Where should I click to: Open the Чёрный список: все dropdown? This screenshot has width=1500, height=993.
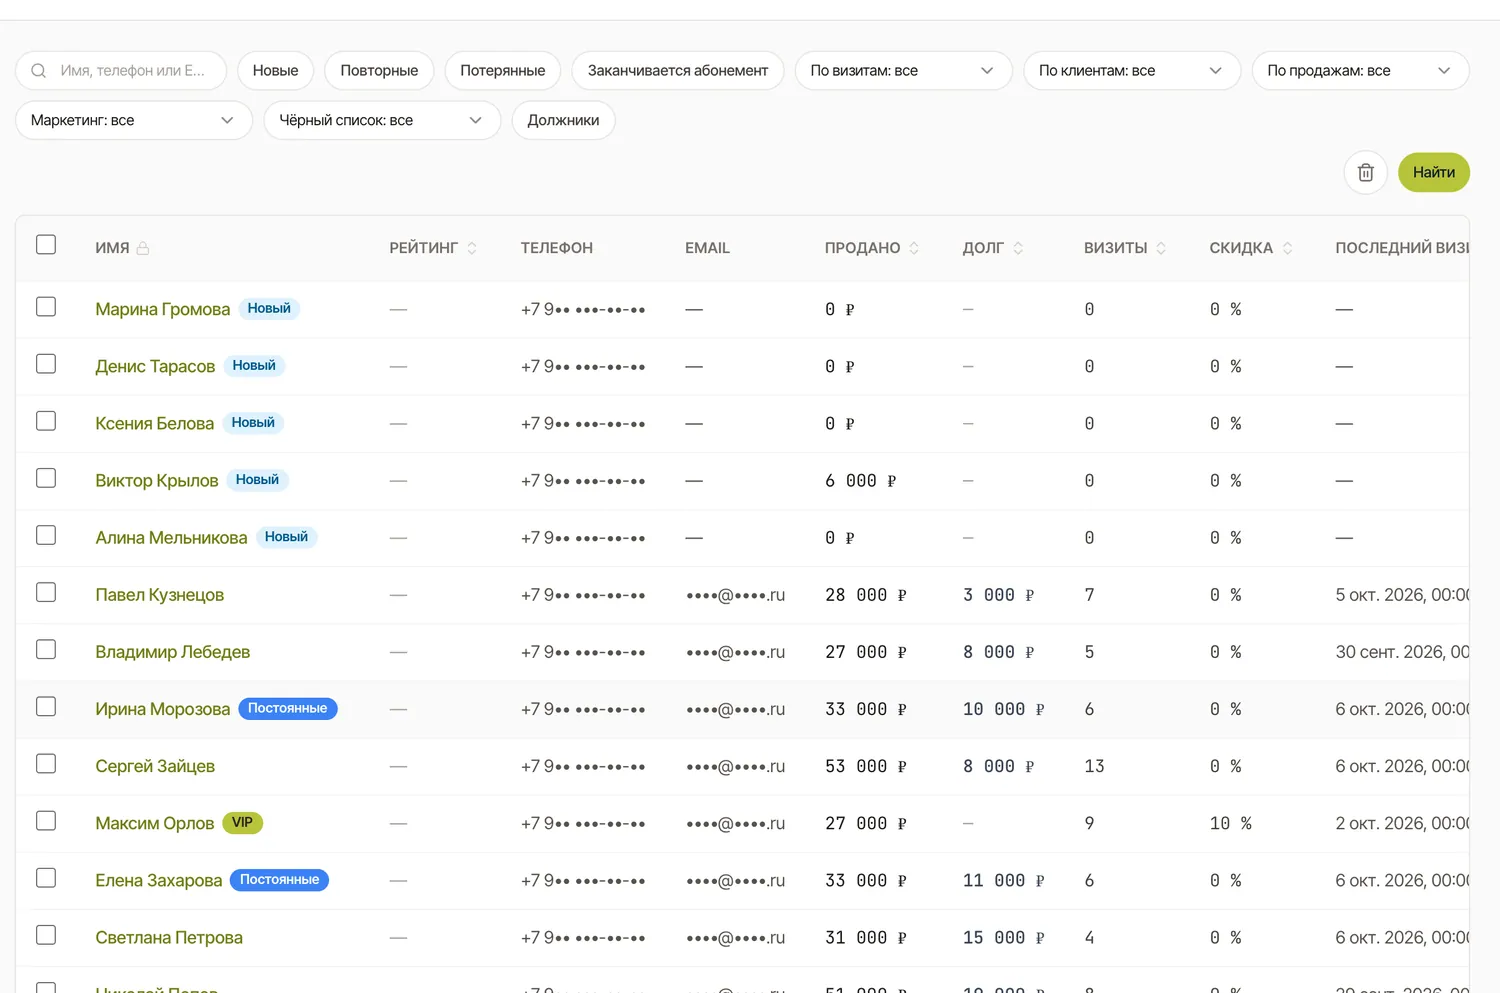pyautogui.click(x=382, y=120)
